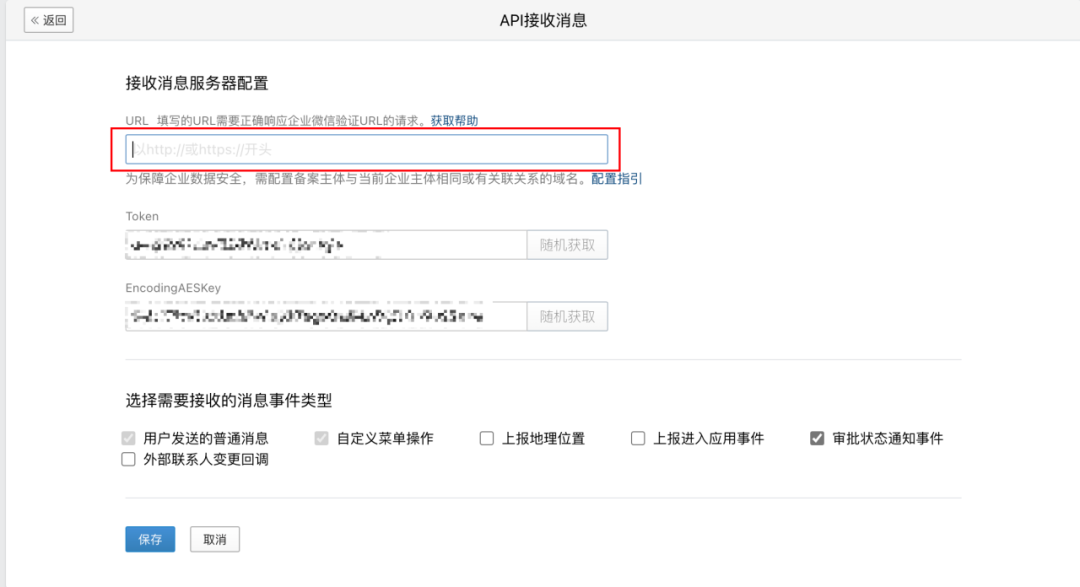
Task: Click 随机获取 next to EncodingAESKey
Action: click(x=567, y=316)
